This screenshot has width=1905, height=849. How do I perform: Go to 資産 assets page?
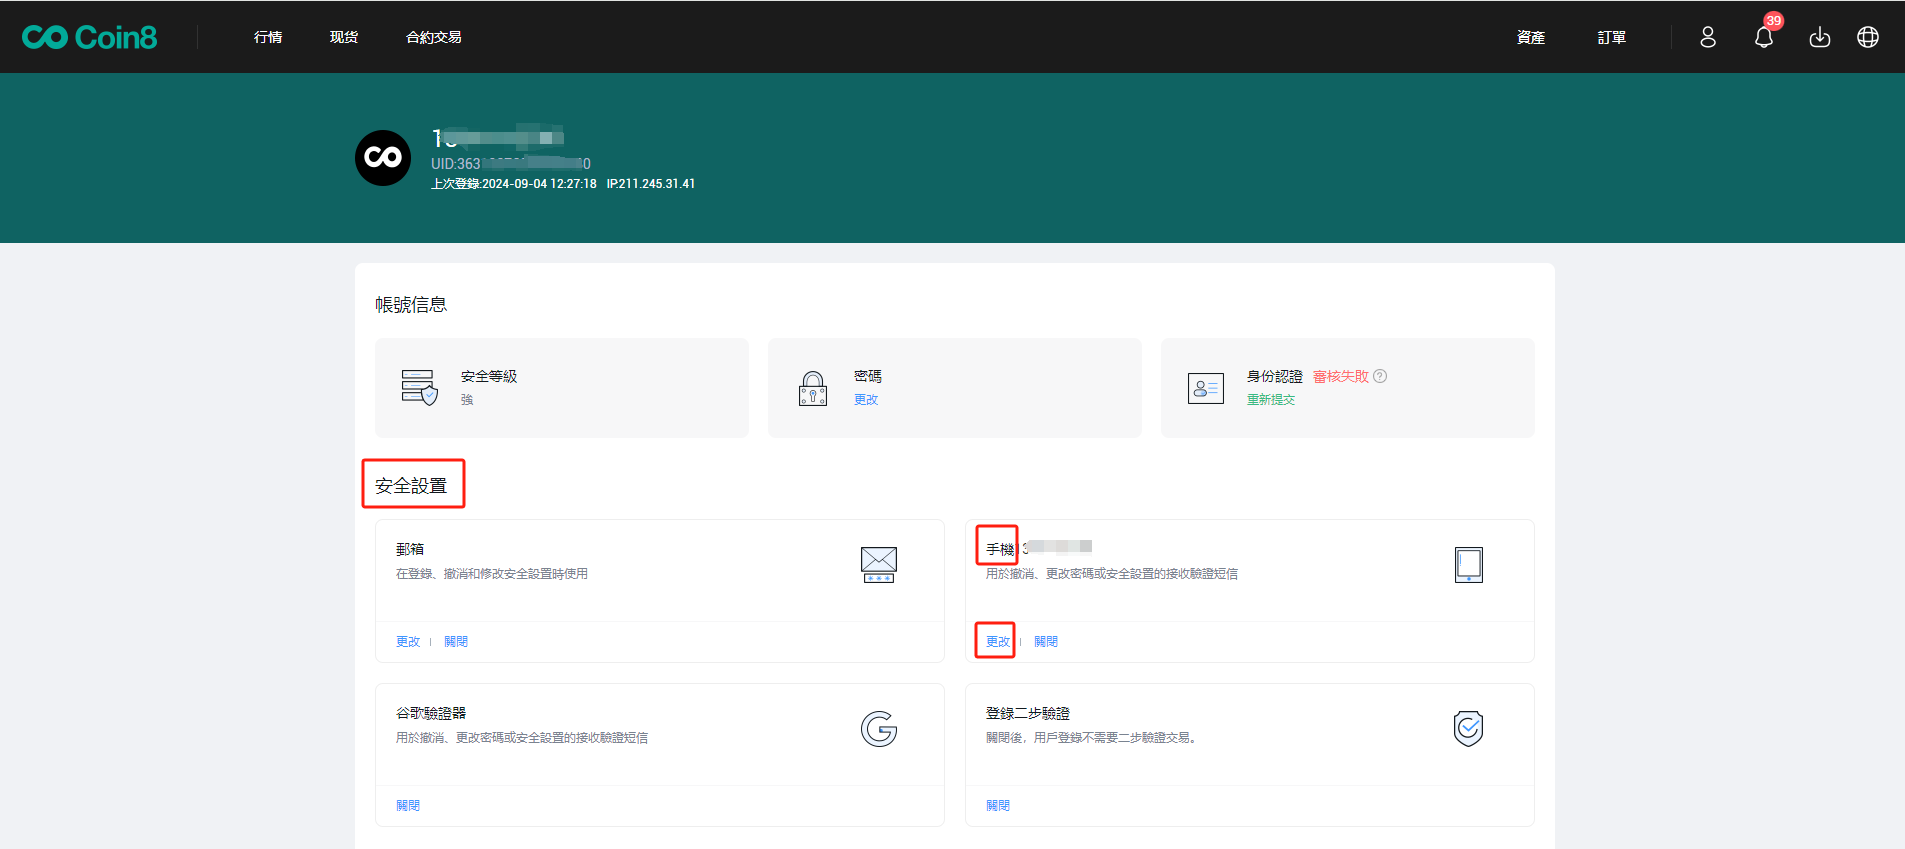1531,37
